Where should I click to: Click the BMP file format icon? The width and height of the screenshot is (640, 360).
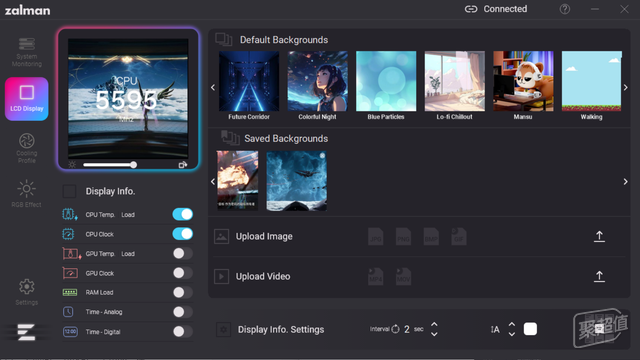tap(431, 237)
